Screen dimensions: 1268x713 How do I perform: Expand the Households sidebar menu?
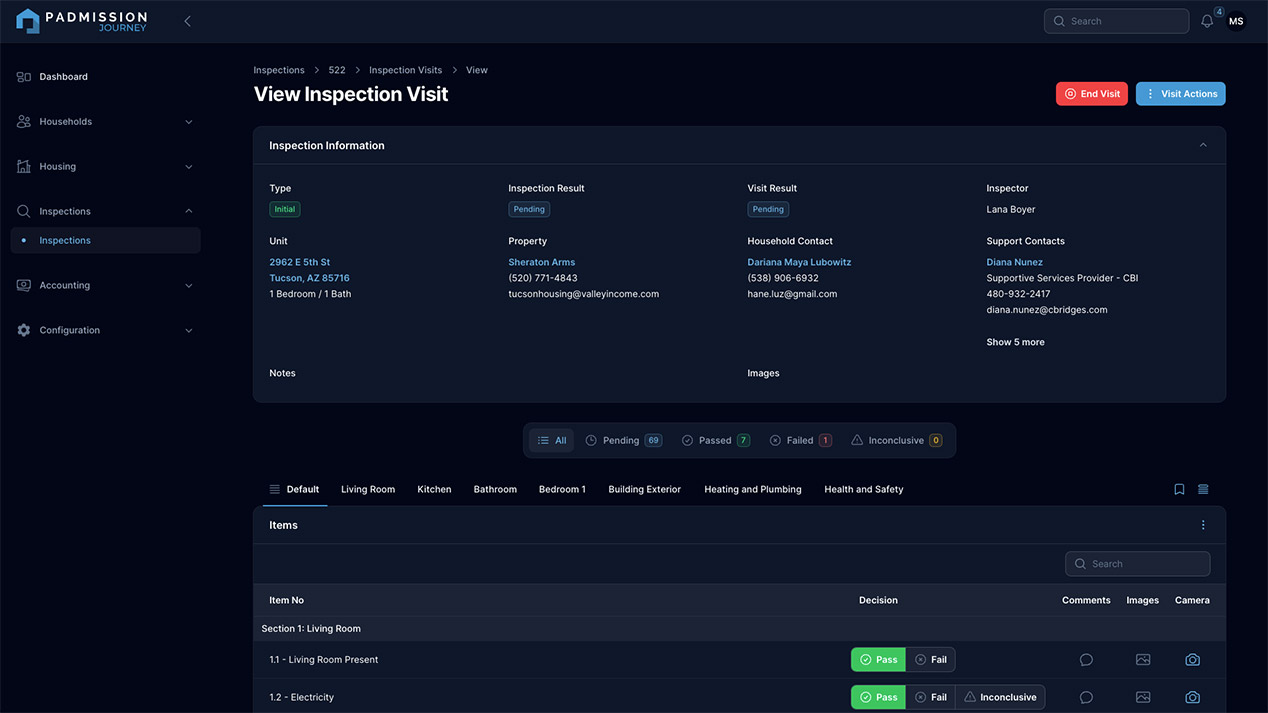click(x=189, y=122)
